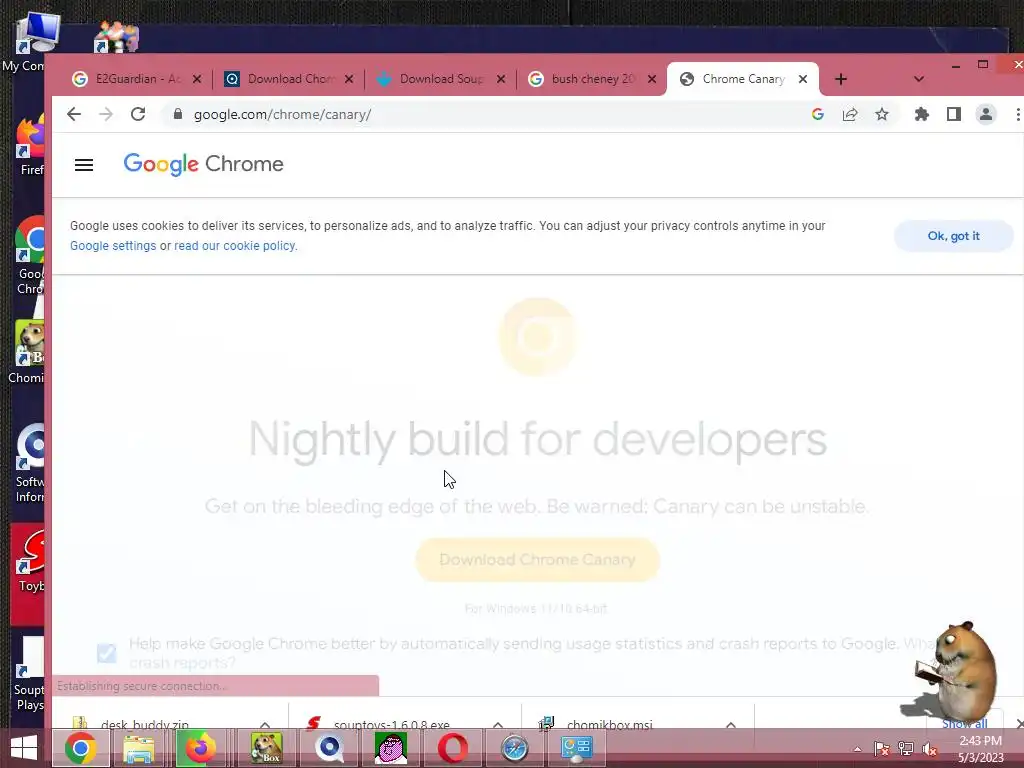Open the chomikbox.msi download

[609, 724]
